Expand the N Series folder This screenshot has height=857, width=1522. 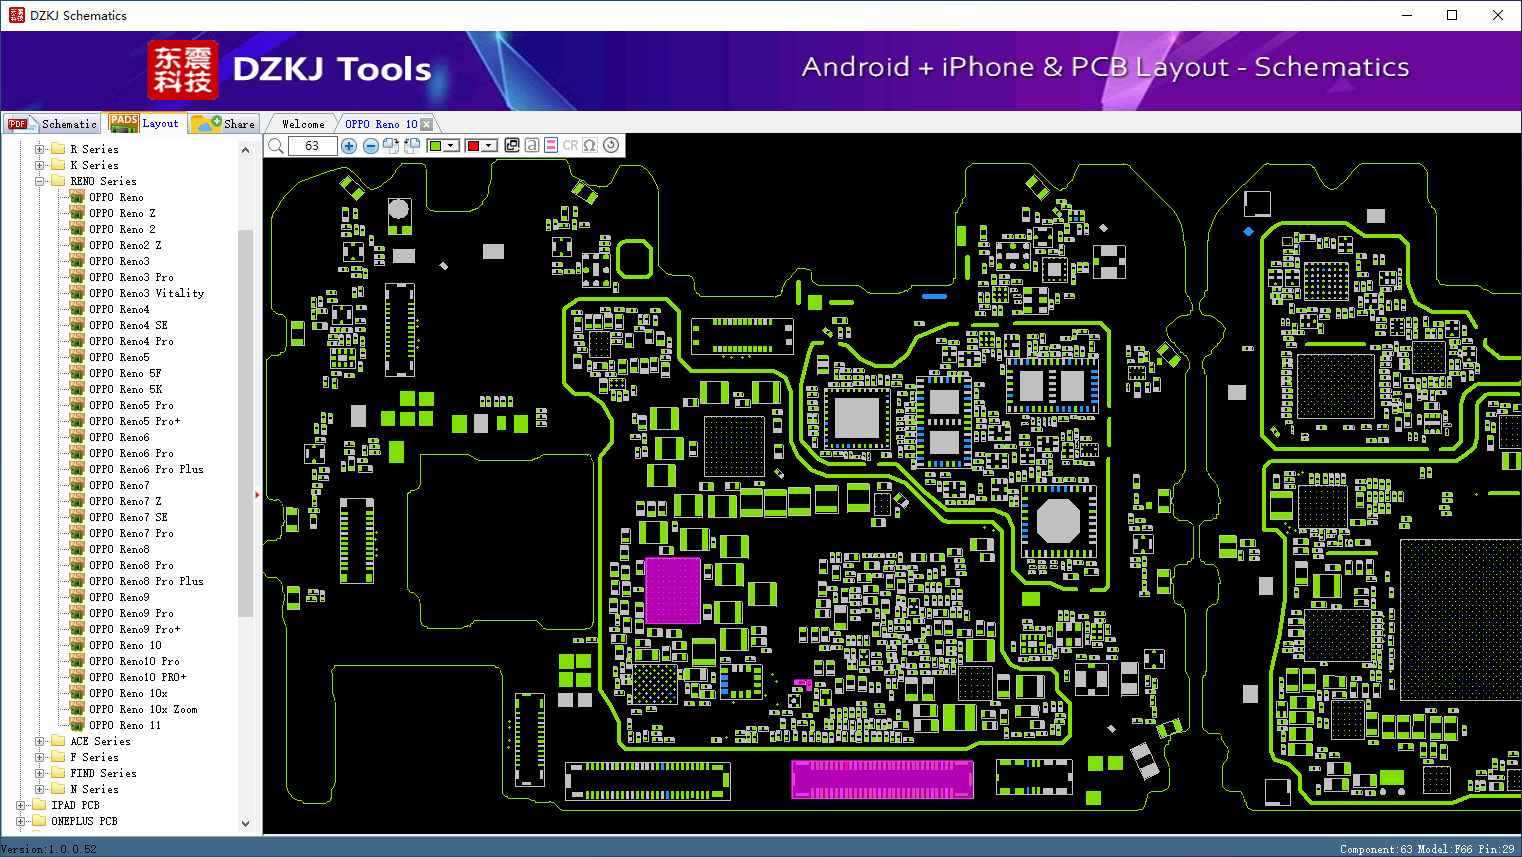[40, 789]
